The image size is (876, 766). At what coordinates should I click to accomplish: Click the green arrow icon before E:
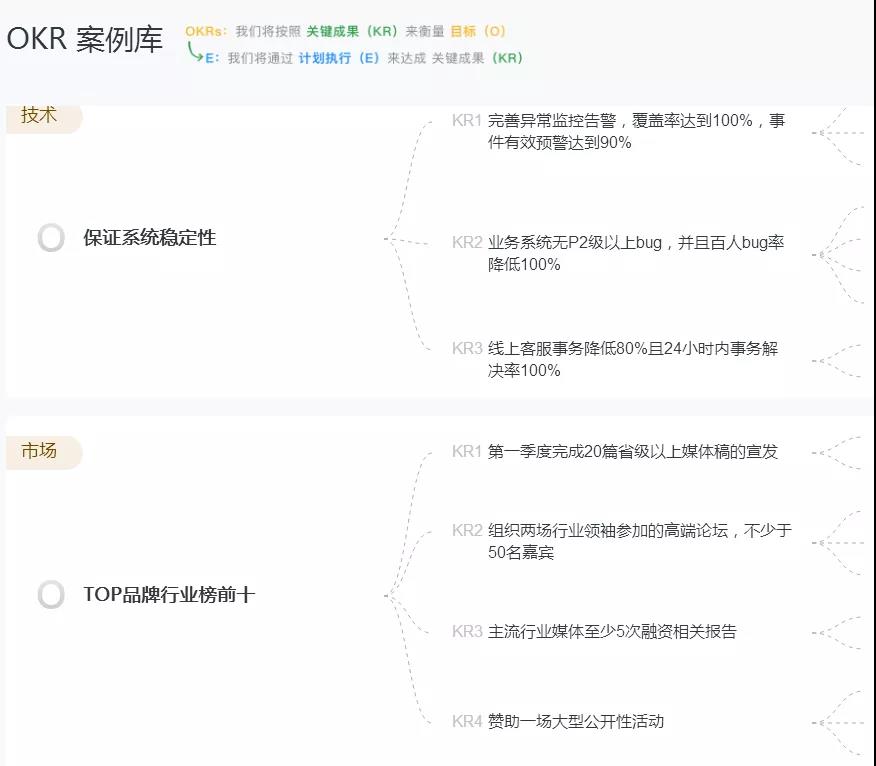coord(195,52)
